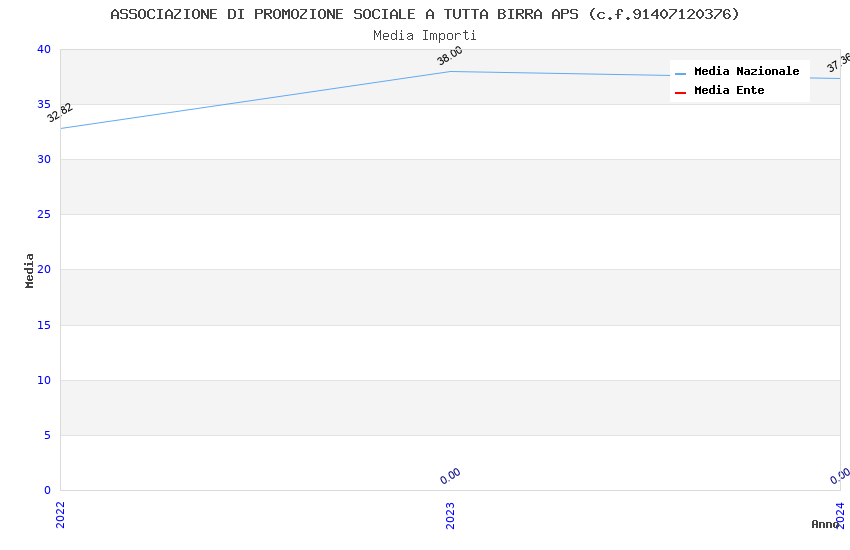Click the Anno x-axis title
This screenshot has width=850, height=550.
click(824, 524)
